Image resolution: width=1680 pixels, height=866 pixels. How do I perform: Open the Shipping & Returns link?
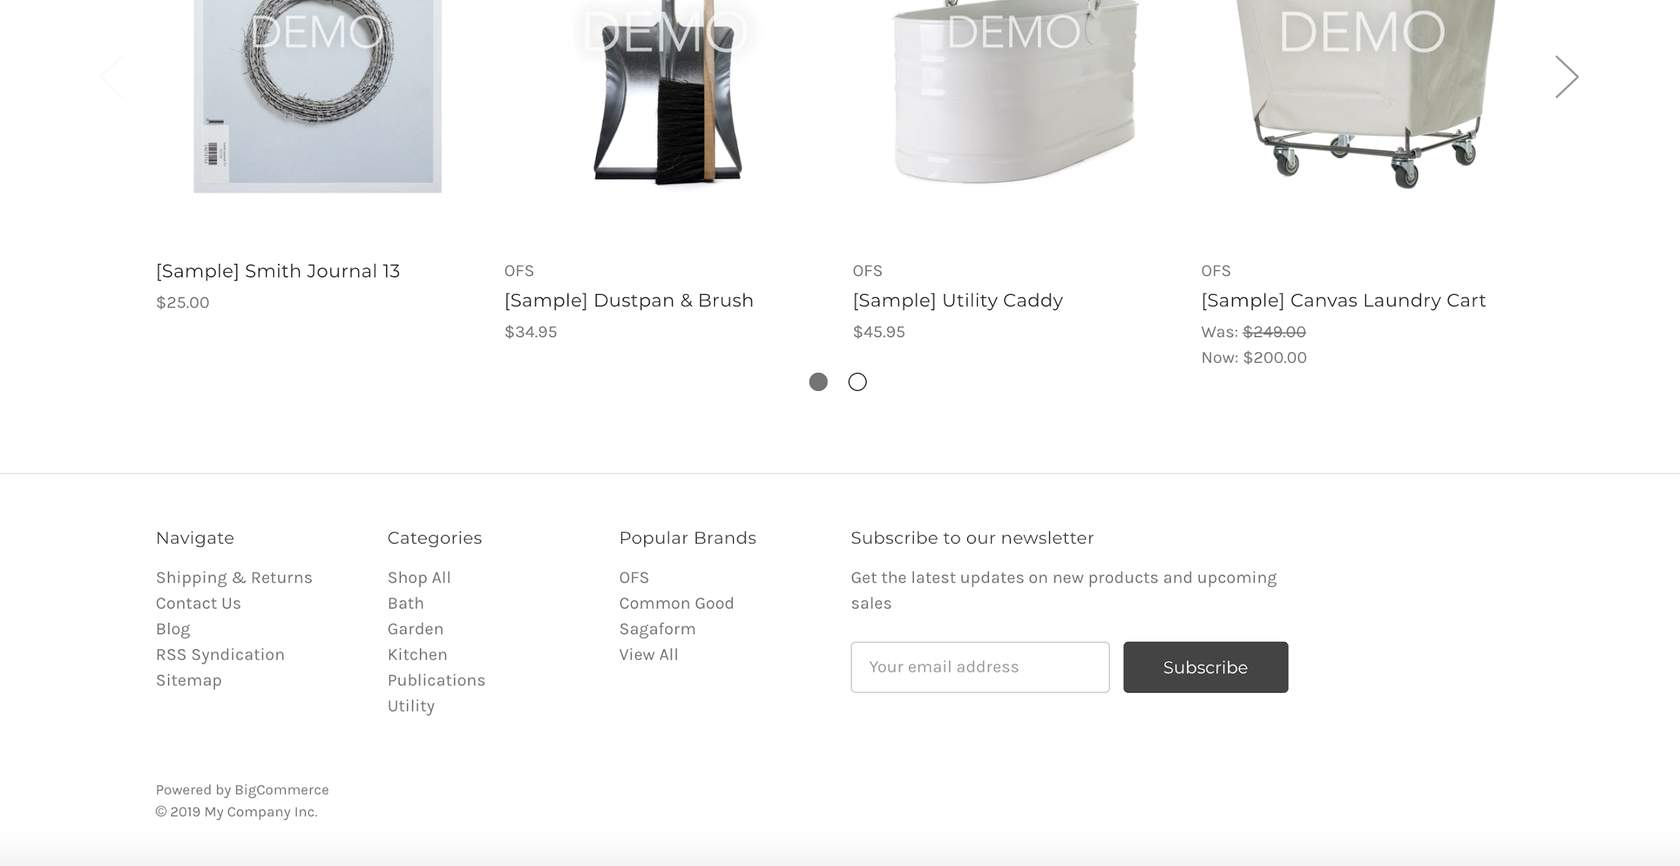coord(234,578)
